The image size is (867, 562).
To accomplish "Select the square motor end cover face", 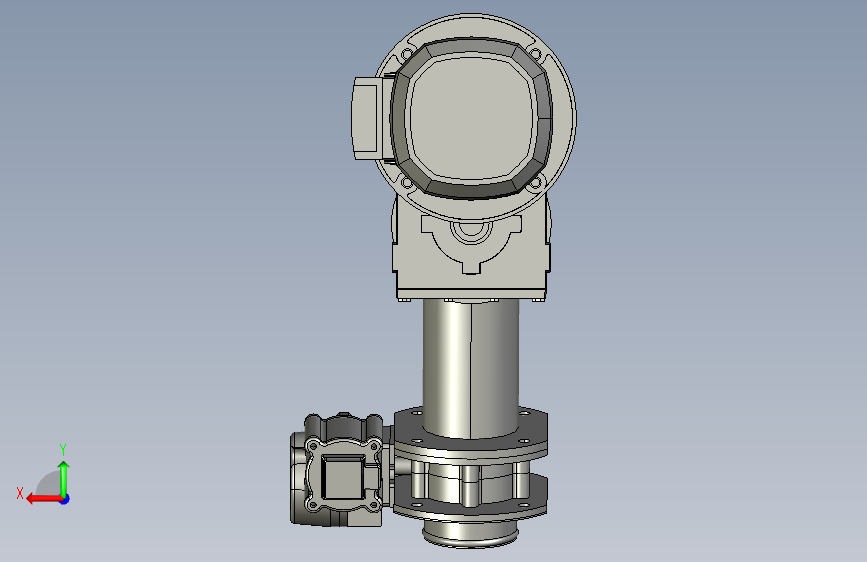I will tap(471, 118).
